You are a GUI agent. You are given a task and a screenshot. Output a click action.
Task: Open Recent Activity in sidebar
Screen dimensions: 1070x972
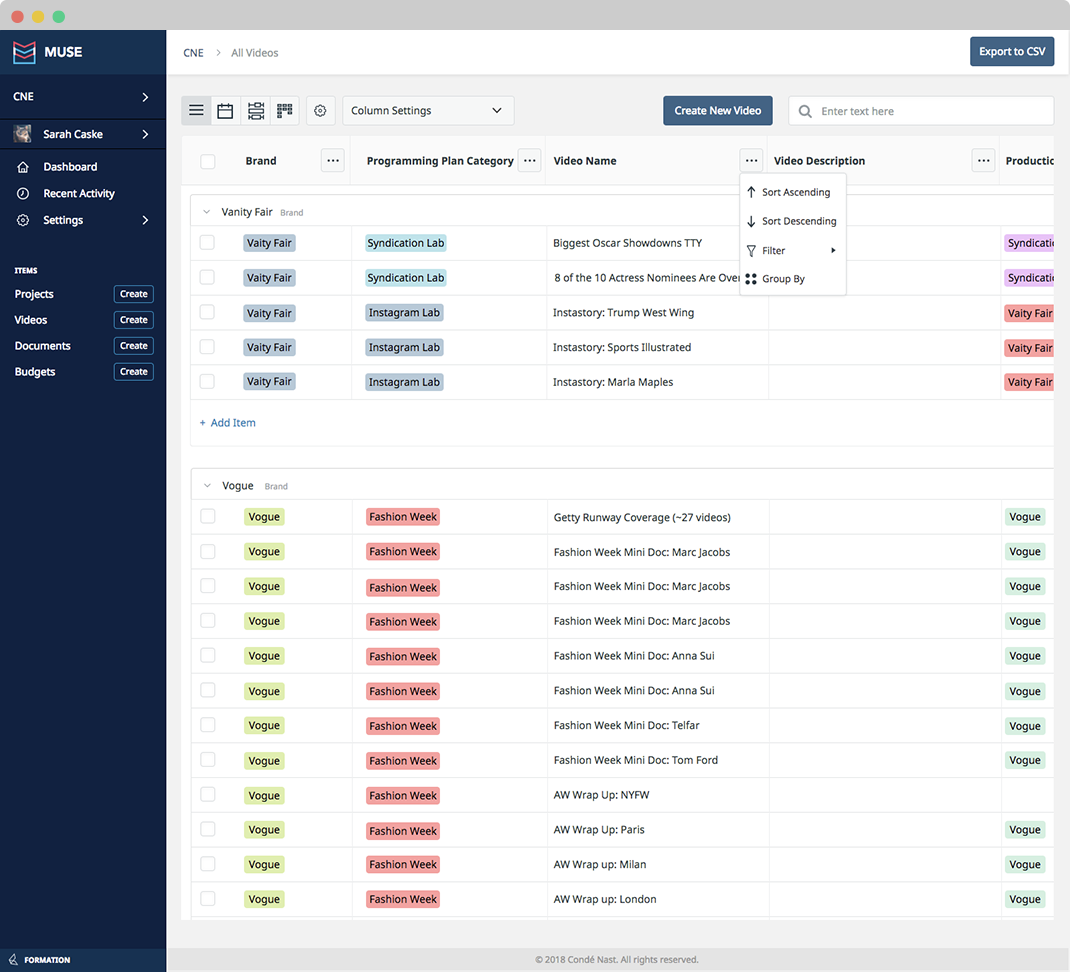coord(78,193)
